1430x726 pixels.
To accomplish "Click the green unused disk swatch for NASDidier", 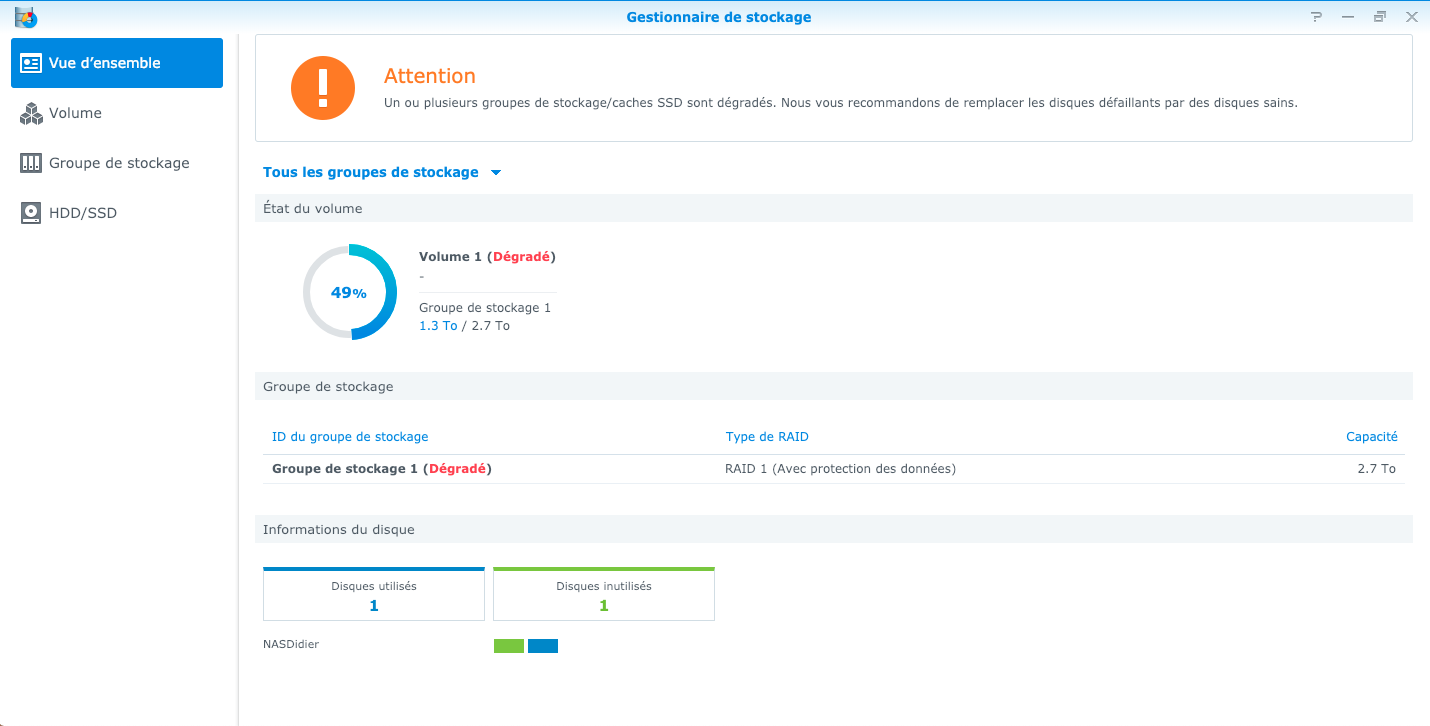I will click(x=509, y=646).
